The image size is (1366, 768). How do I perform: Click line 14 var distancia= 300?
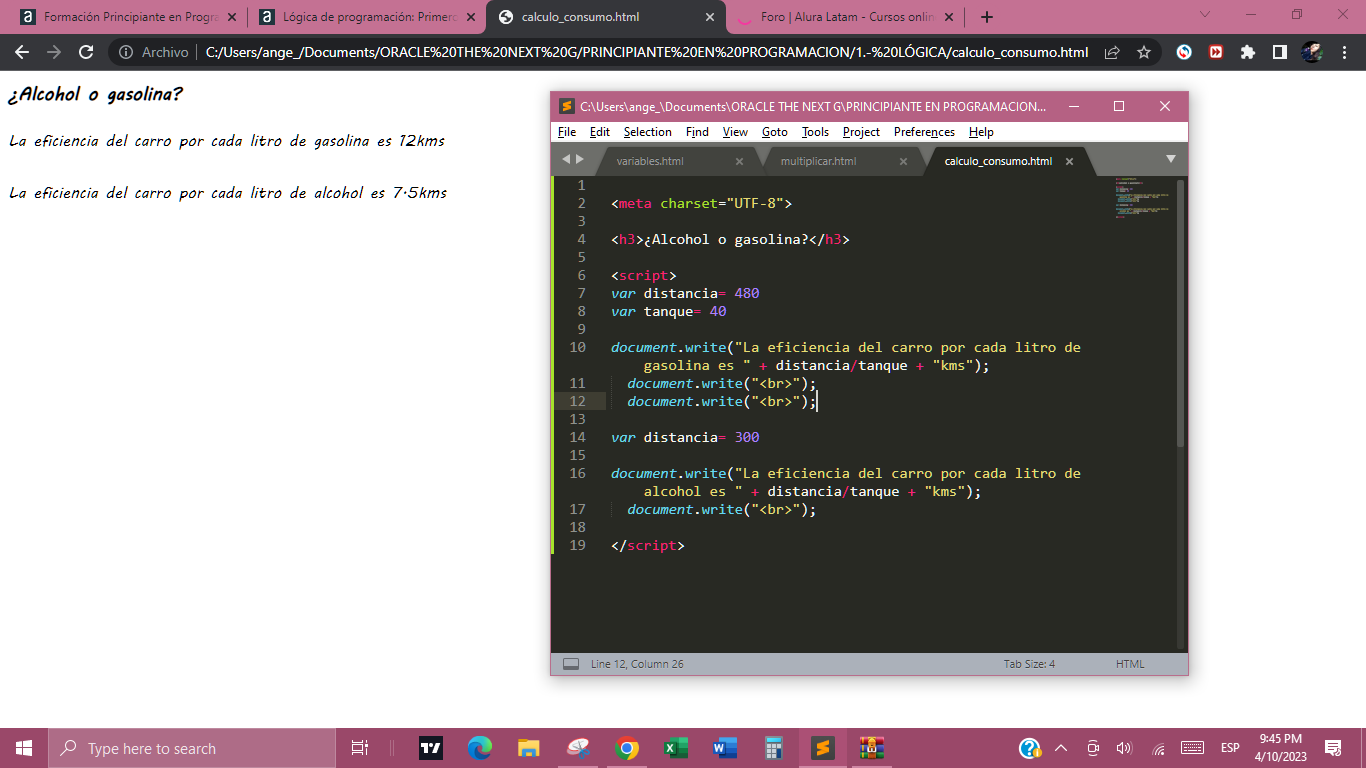(685, 437)
